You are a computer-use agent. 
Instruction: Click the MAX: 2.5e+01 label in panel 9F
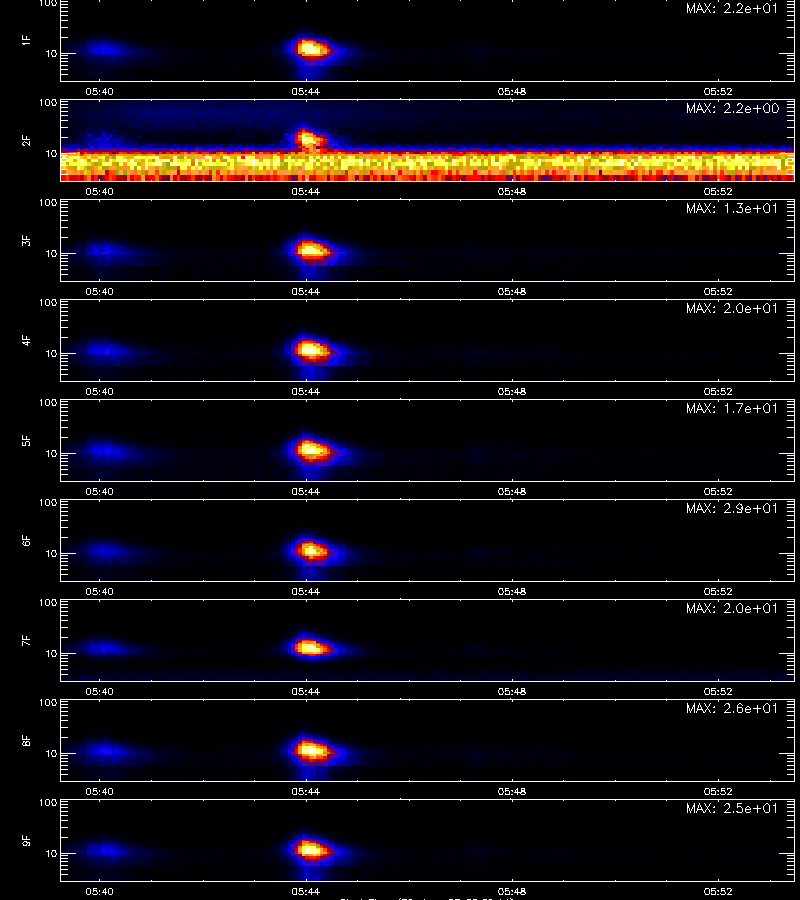(732, 808)
